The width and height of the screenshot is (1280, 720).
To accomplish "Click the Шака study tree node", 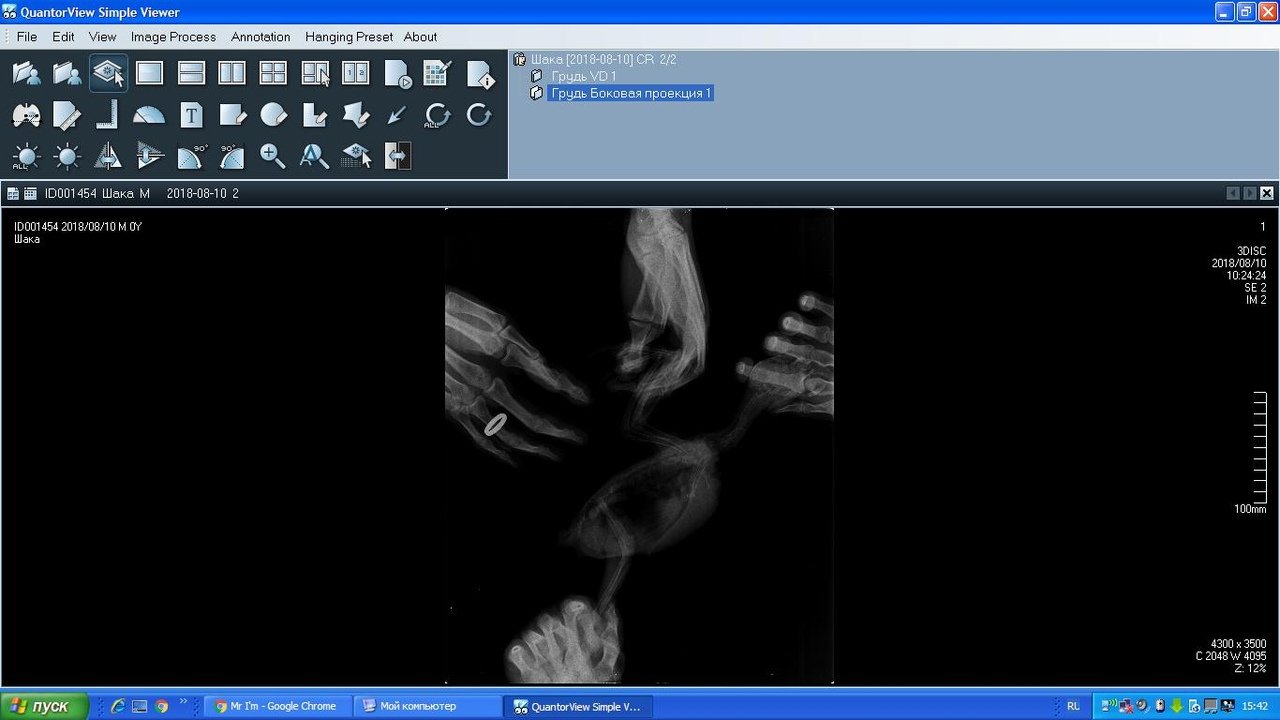I will (x=603, y=59).
